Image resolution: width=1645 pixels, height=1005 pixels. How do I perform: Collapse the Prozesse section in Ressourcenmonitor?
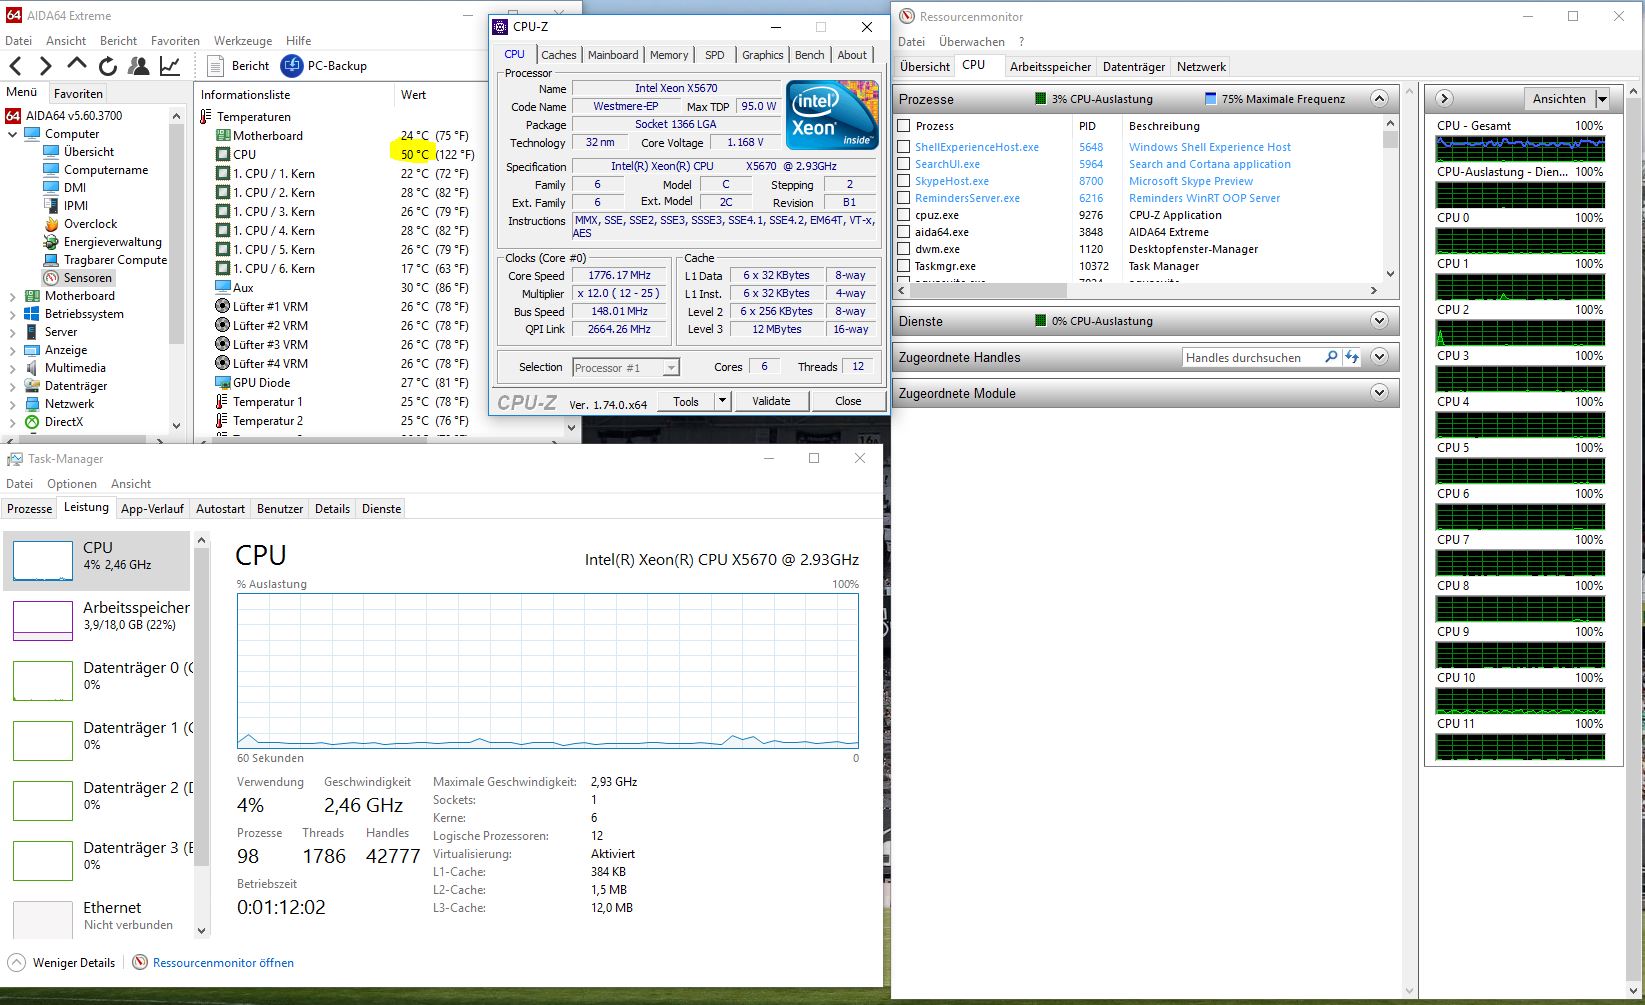click(x=1379, y=99)
